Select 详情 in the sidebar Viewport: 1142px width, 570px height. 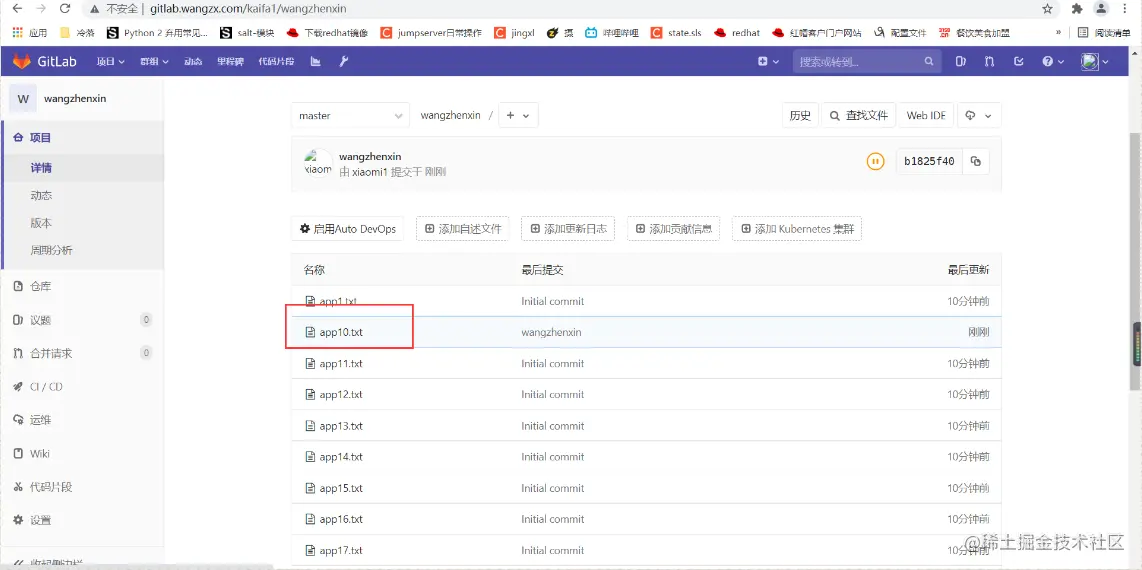[82, 168]
